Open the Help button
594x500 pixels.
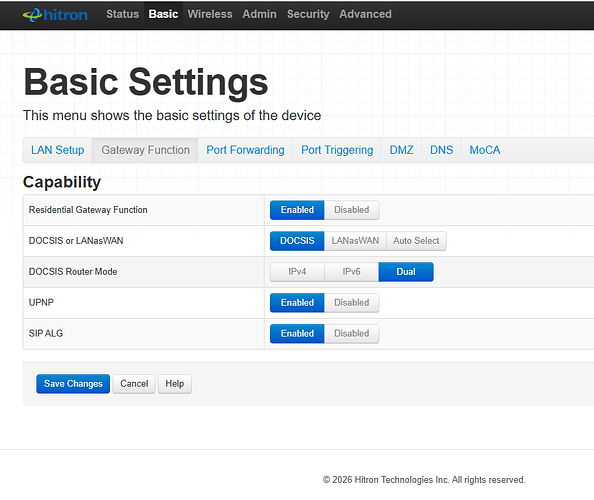(175, 384)
